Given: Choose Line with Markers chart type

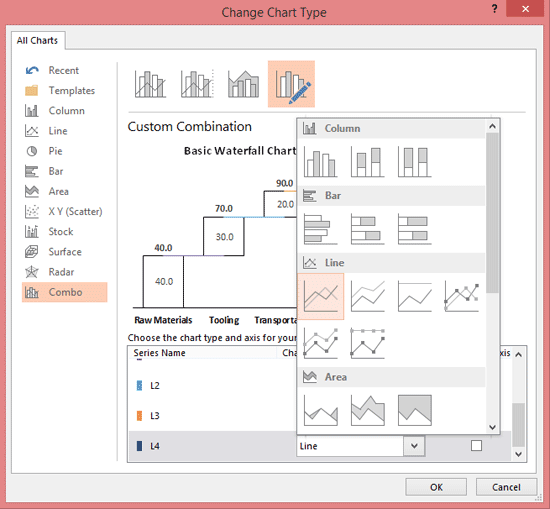Looking at the screenshot, I should (x=462, y=296).
